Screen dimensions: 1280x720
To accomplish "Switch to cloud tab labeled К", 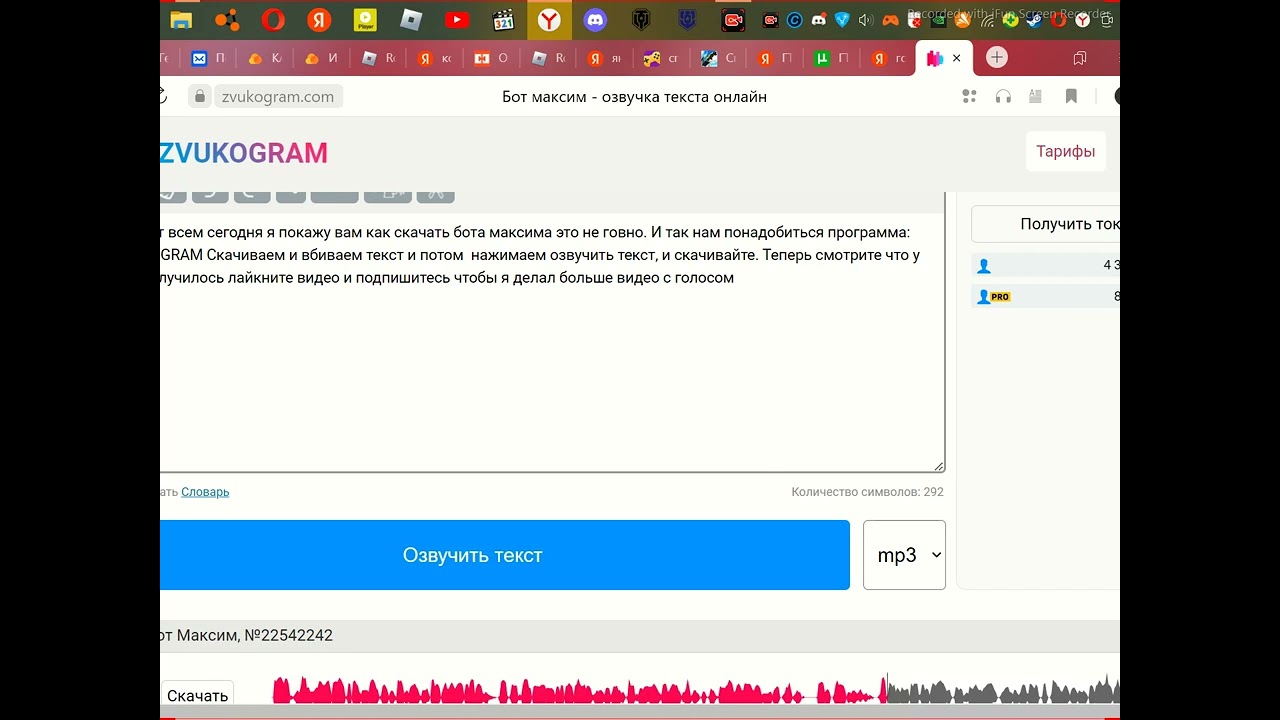I will [x=265, y=58].
